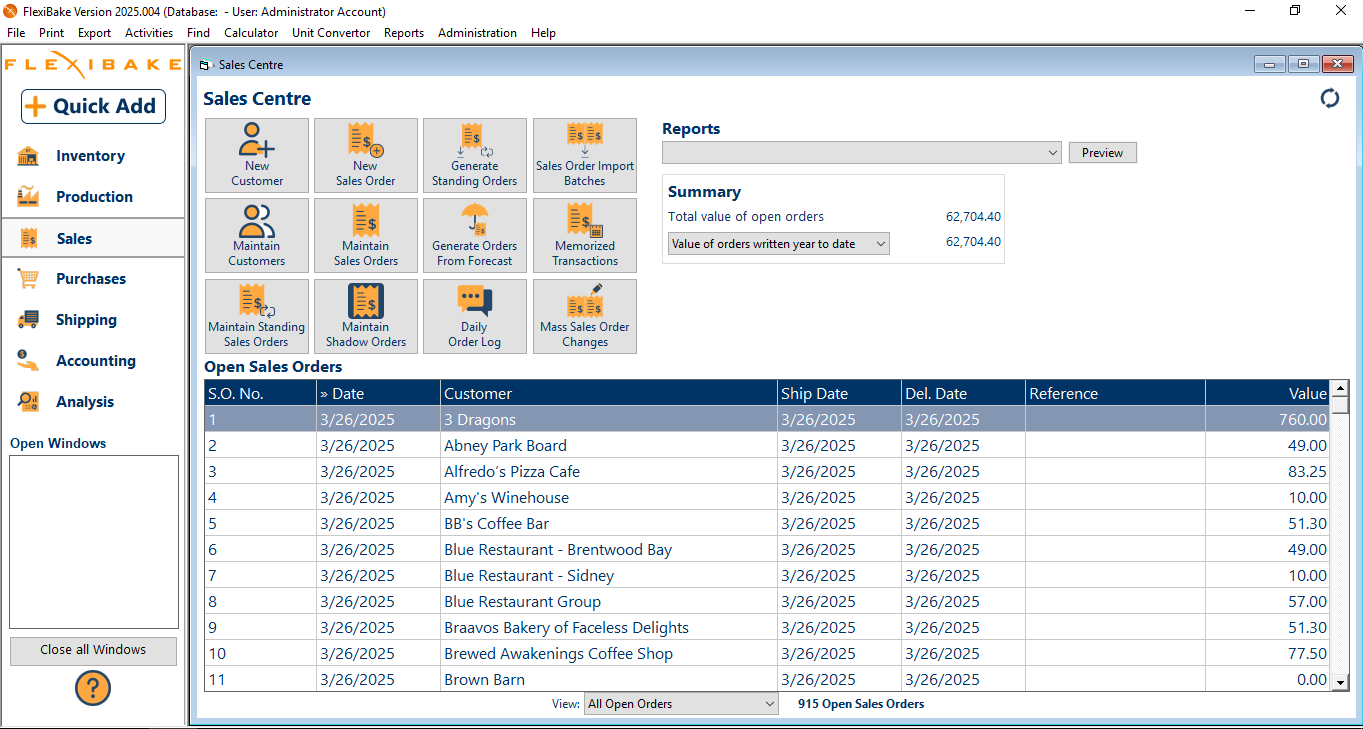Open the Daily Order Log
The height and width of the screenshot is (729, 1363).
tap(475, 316)
